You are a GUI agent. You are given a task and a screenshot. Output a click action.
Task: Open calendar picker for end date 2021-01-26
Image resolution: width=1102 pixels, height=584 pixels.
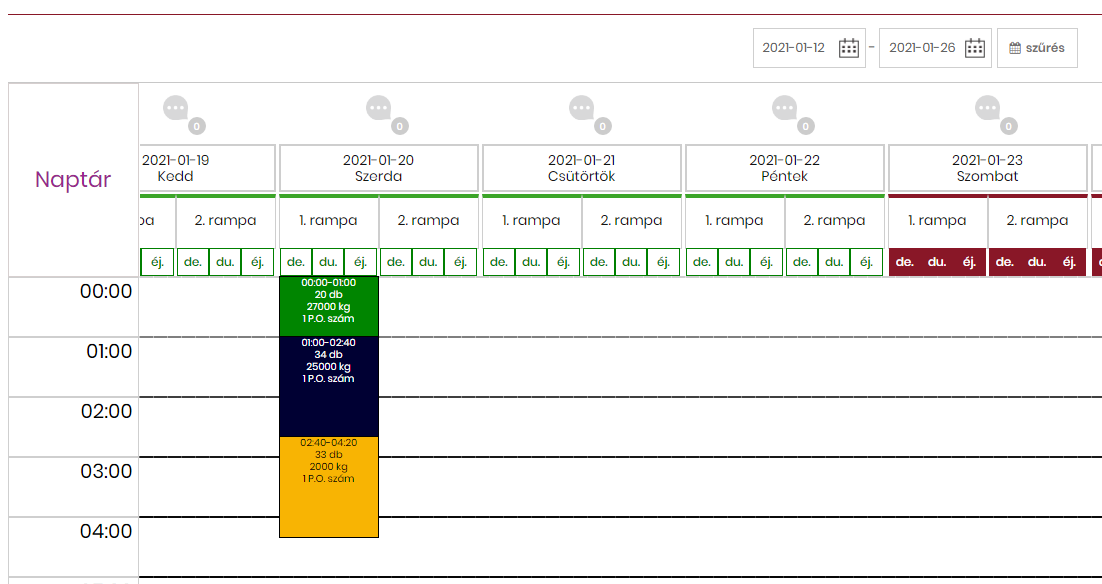(975, 48)
